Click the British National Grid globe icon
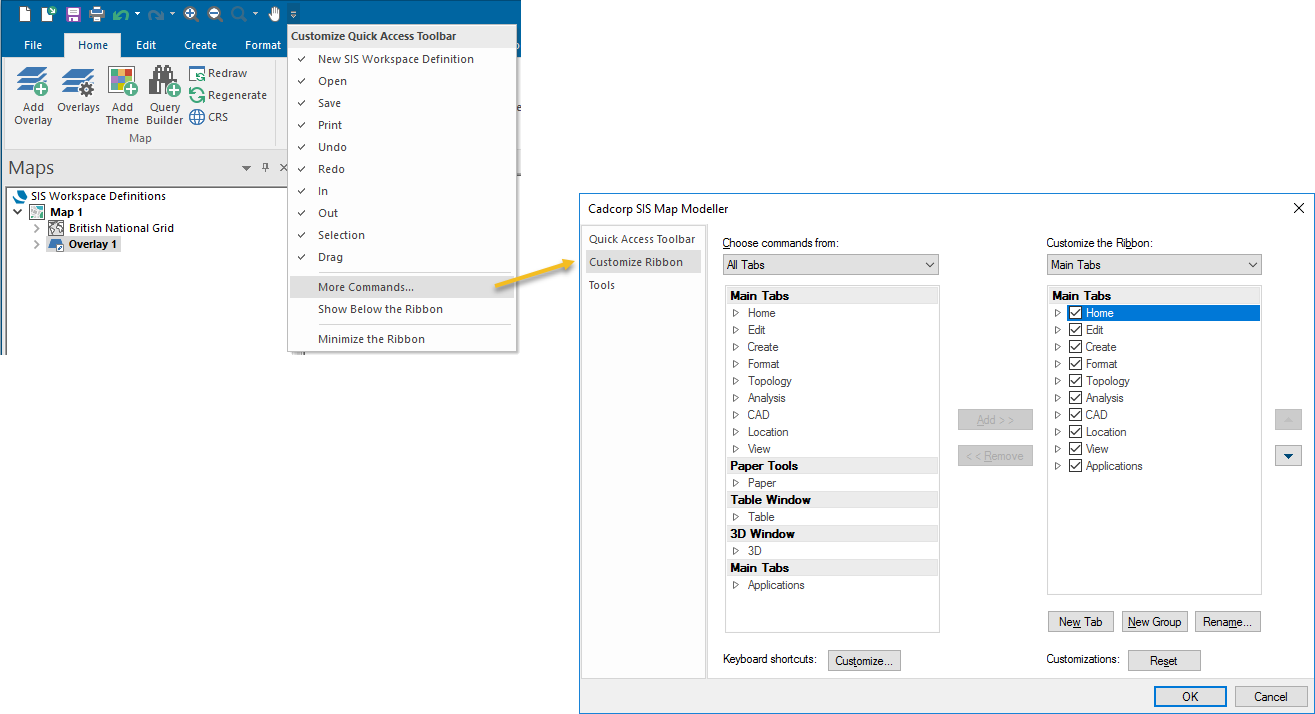Image resolution: width=1315 pixels, height=714 pixels. [56, 228]
